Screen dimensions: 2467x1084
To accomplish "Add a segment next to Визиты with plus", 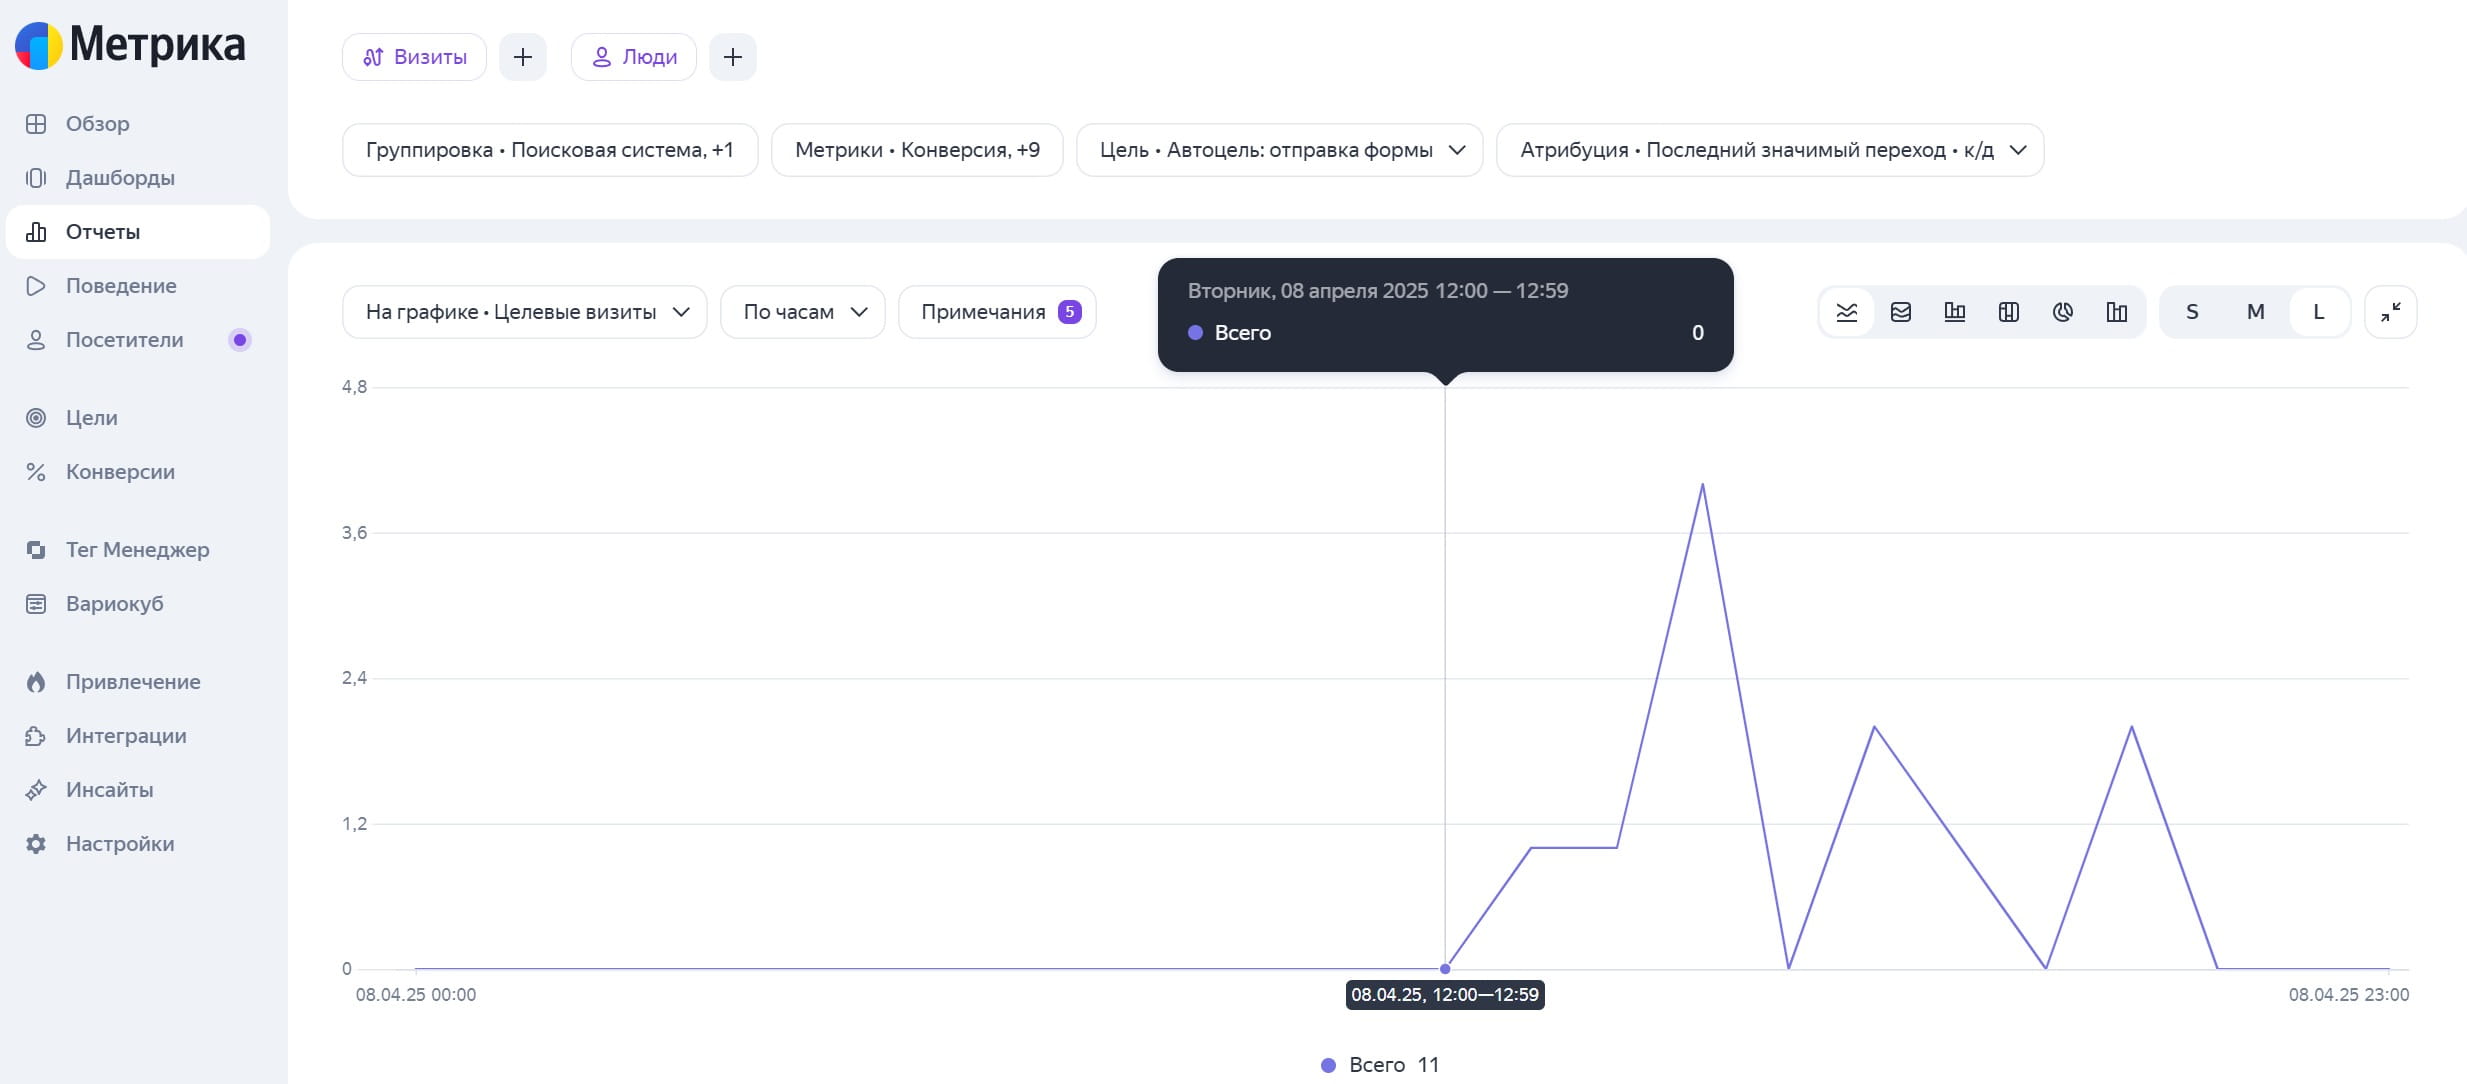I will [523, 57].
